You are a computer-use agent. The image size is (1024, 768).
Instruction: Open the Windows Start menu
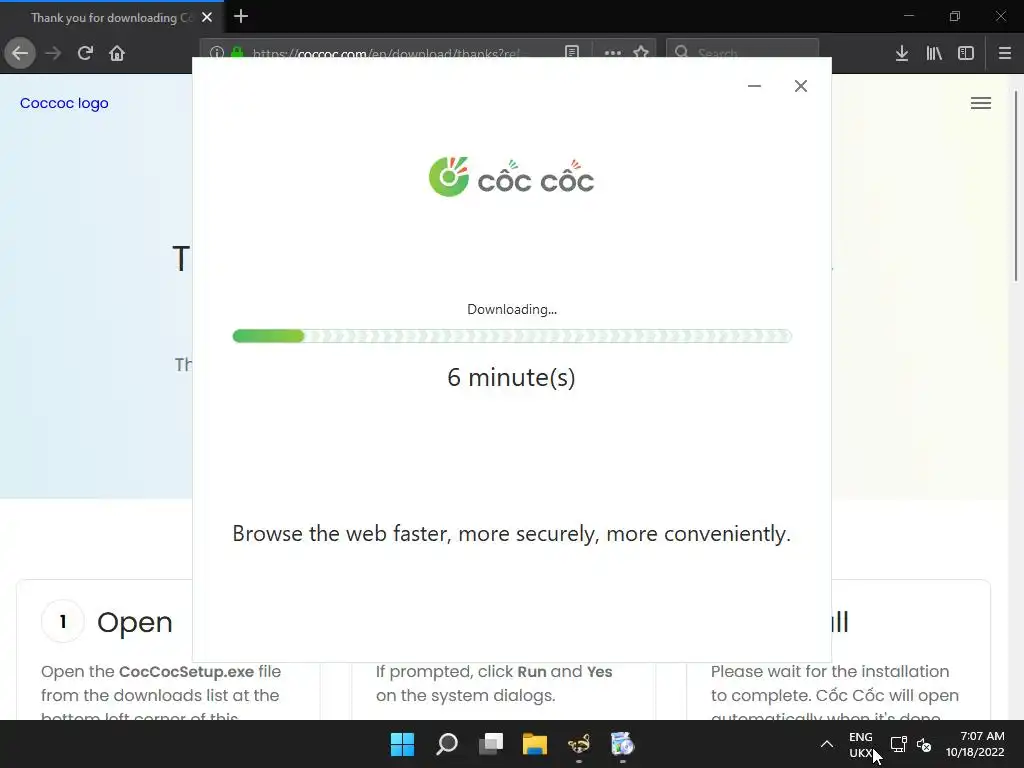402,744
